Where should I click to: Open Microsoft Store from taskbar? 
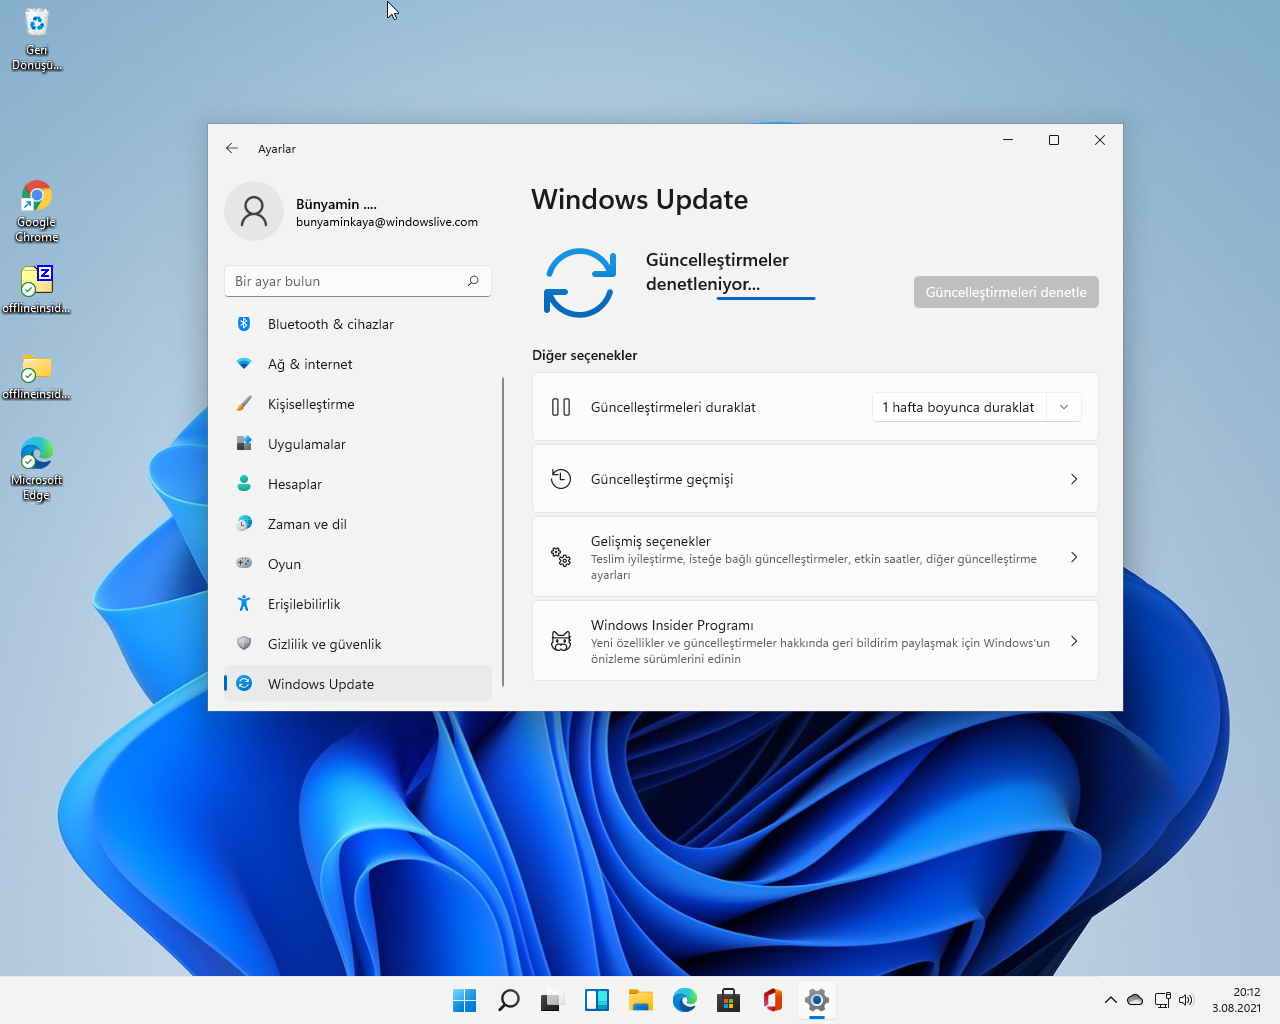(x=729, y=1000)
